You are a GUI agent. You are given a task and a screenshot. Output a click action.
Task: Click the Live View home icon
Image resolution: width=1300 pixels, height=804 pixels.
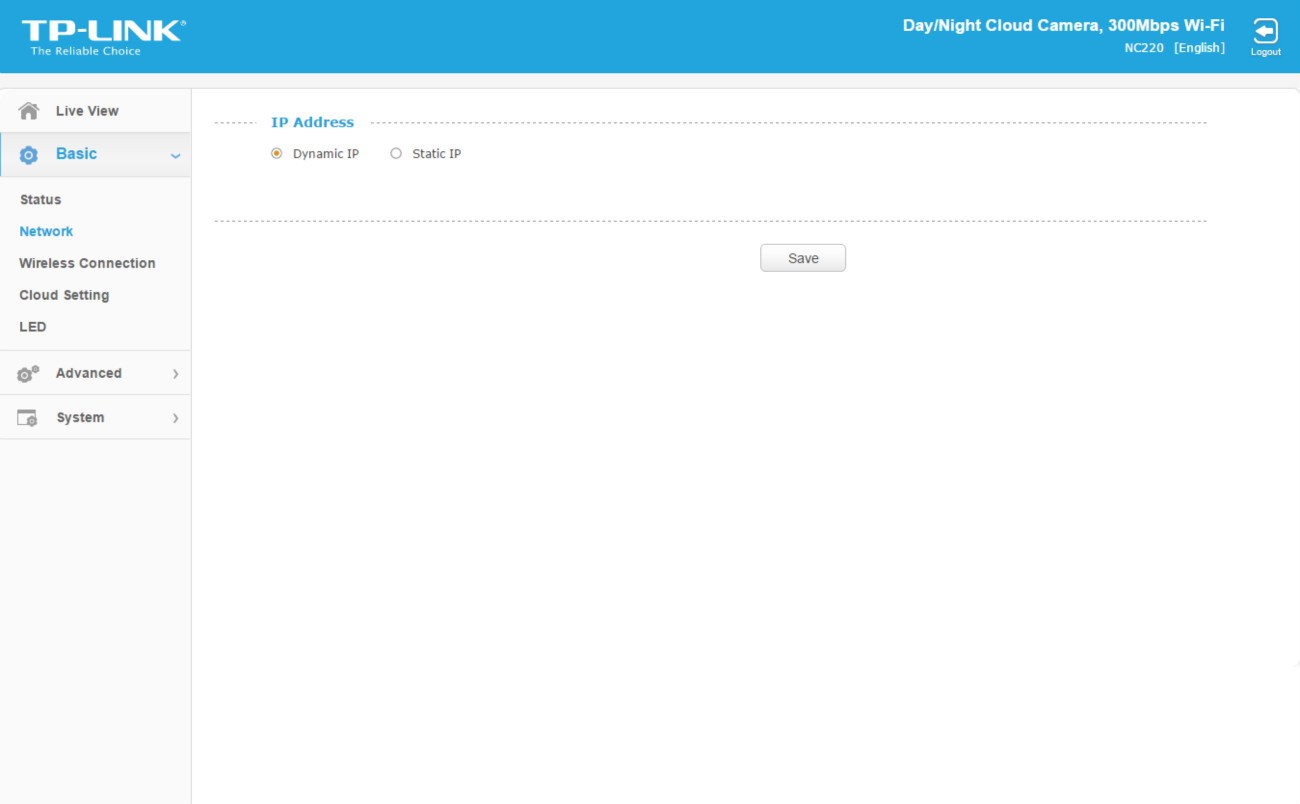pyautogui.click(x=29, y=111)
